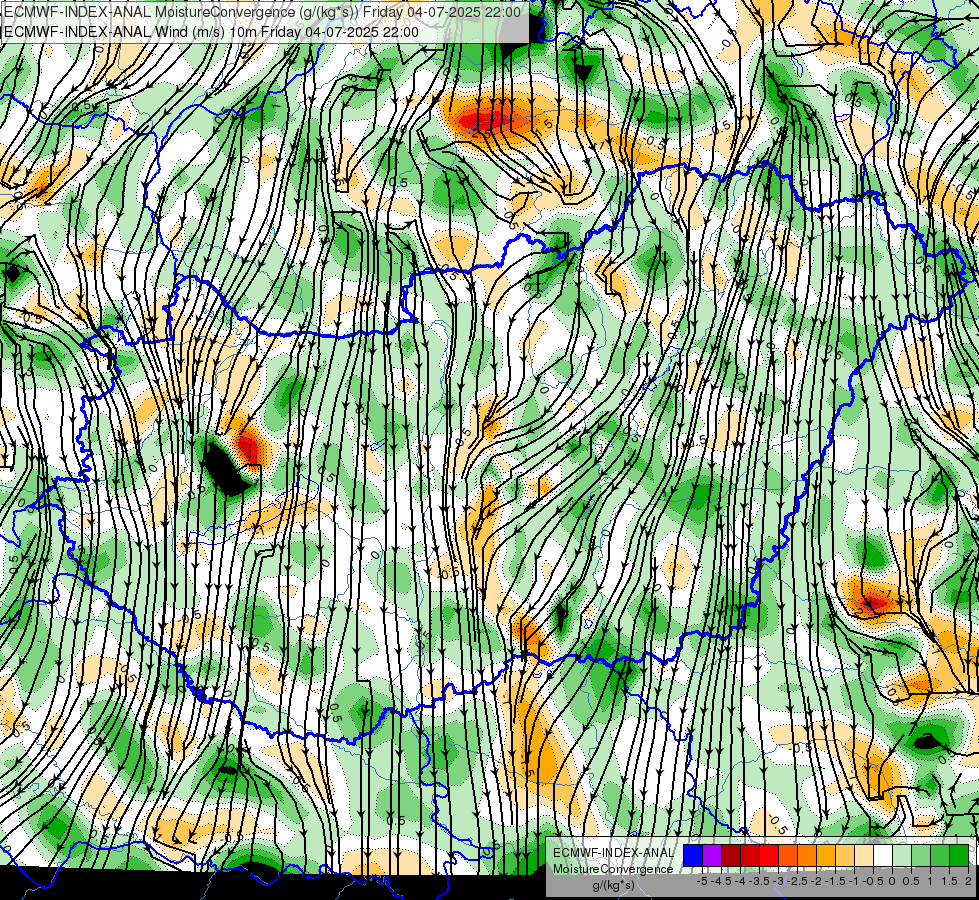
Task: Click the darkest red legend swatch
Action: (x=731, y=855)
